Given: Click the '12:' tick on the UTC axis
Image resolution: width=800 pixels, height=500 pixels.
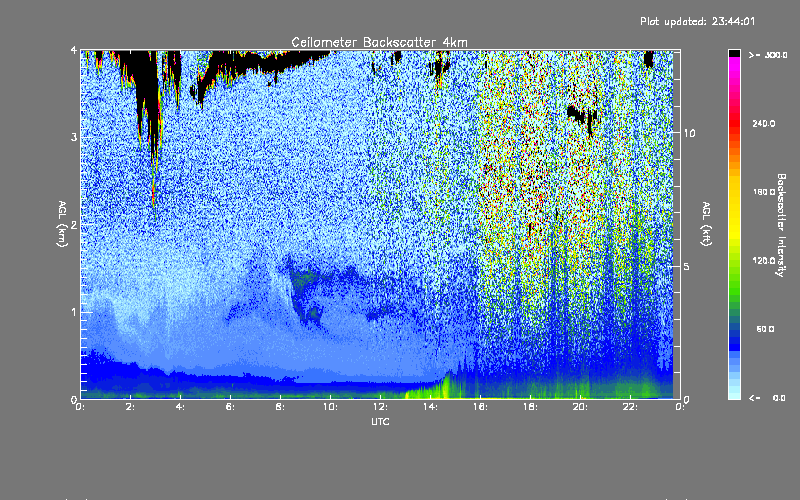Looking at the screenshot, I should 380,407.
